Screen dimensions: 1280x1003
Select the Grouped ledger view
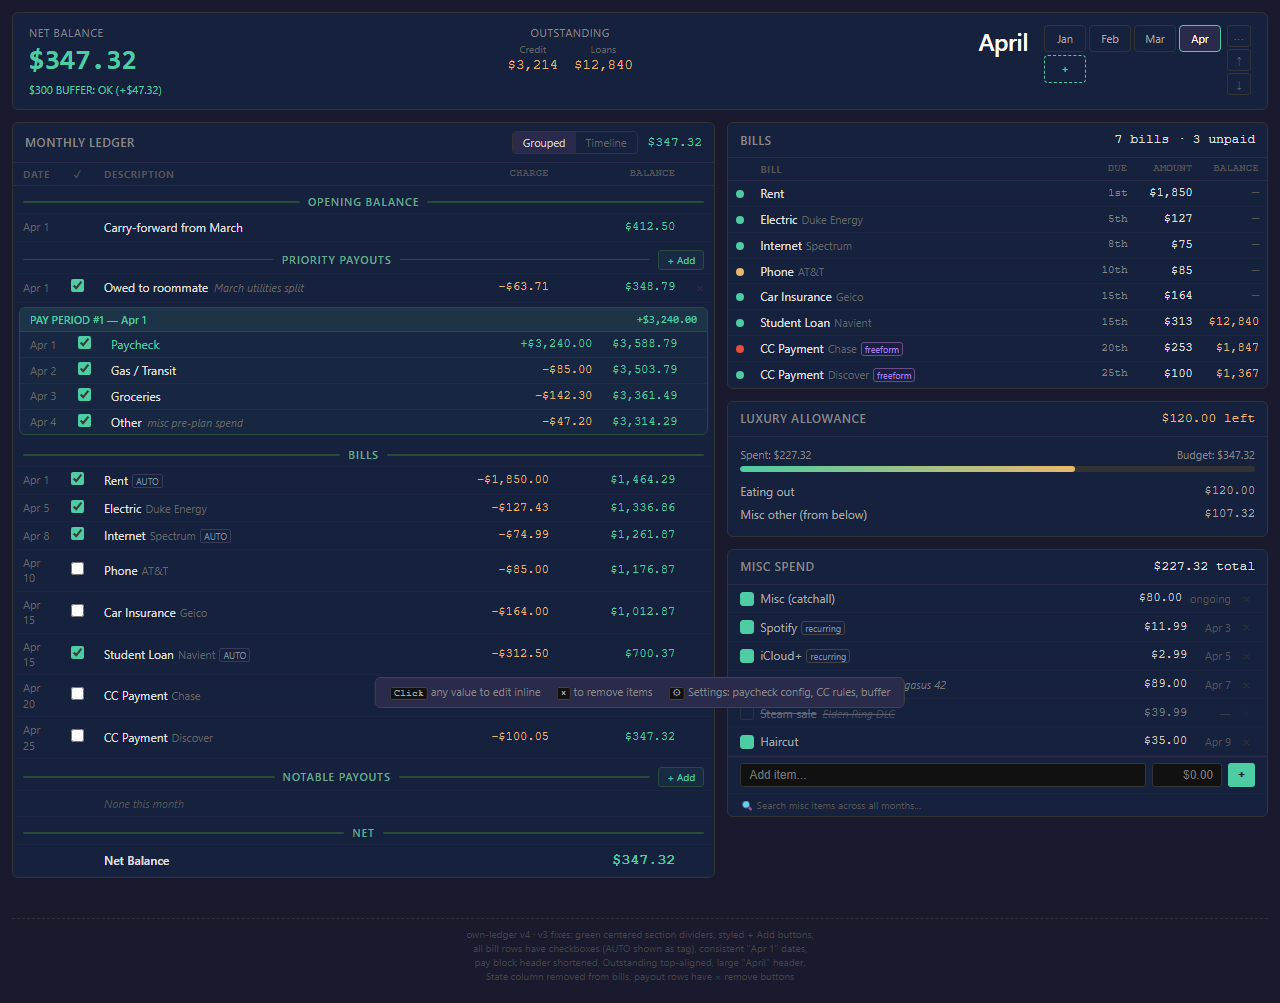(x=544, y=143)
